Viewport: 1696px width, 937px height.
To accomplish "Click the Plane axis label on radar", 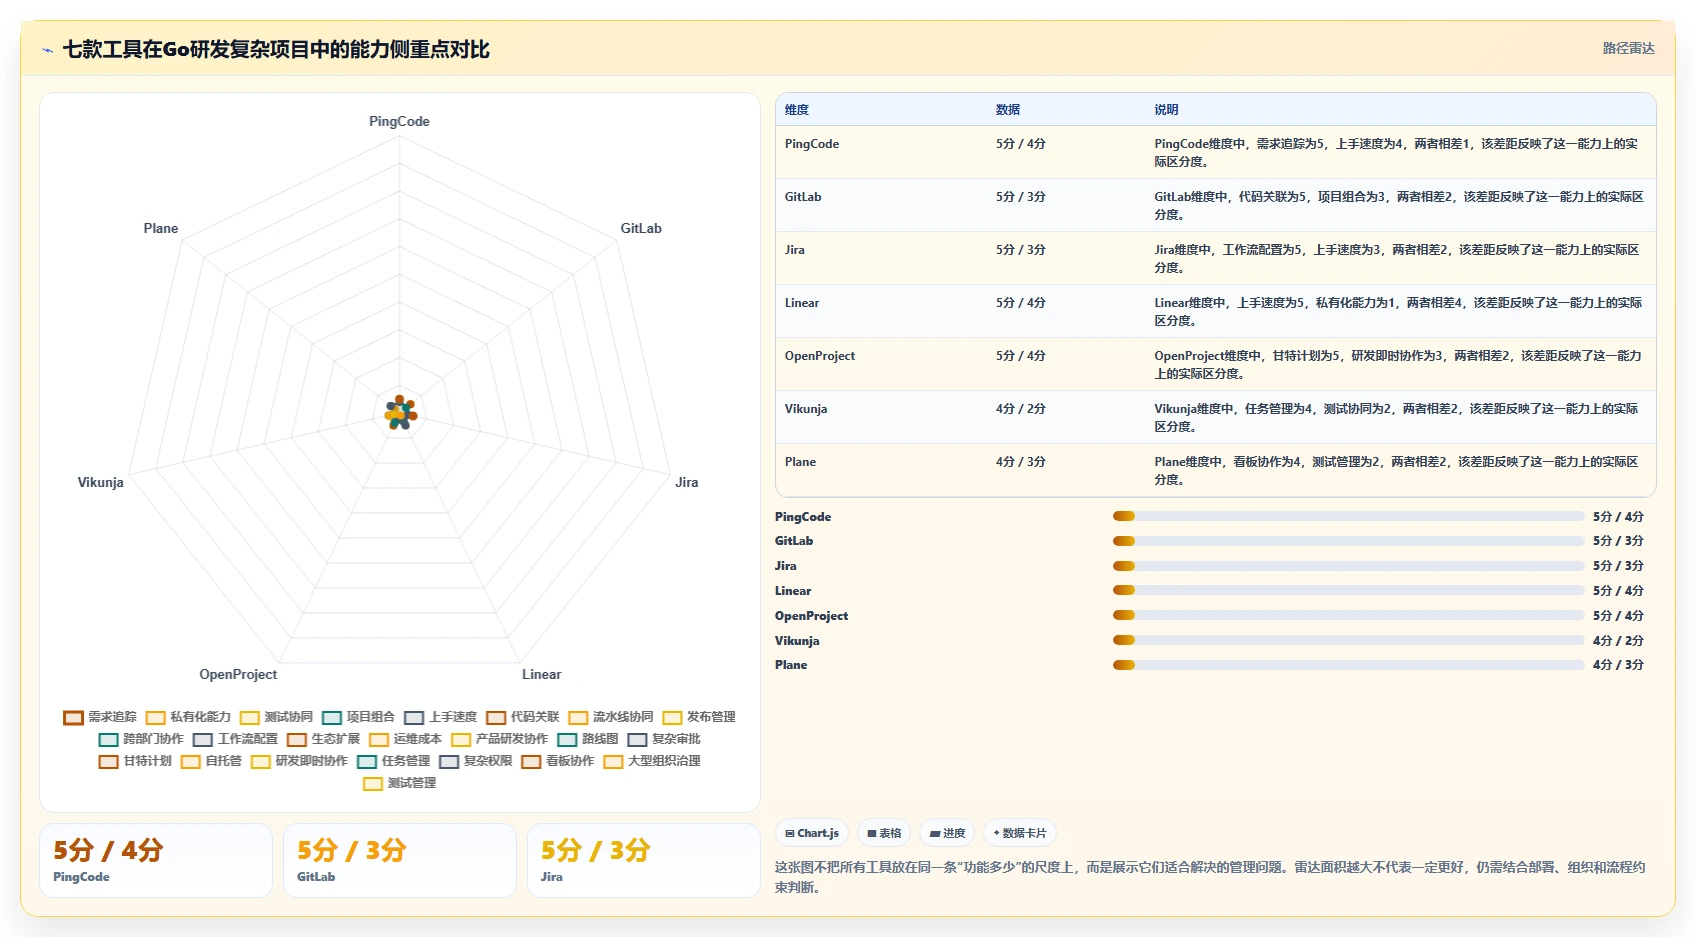I will (x=161, y=228).
